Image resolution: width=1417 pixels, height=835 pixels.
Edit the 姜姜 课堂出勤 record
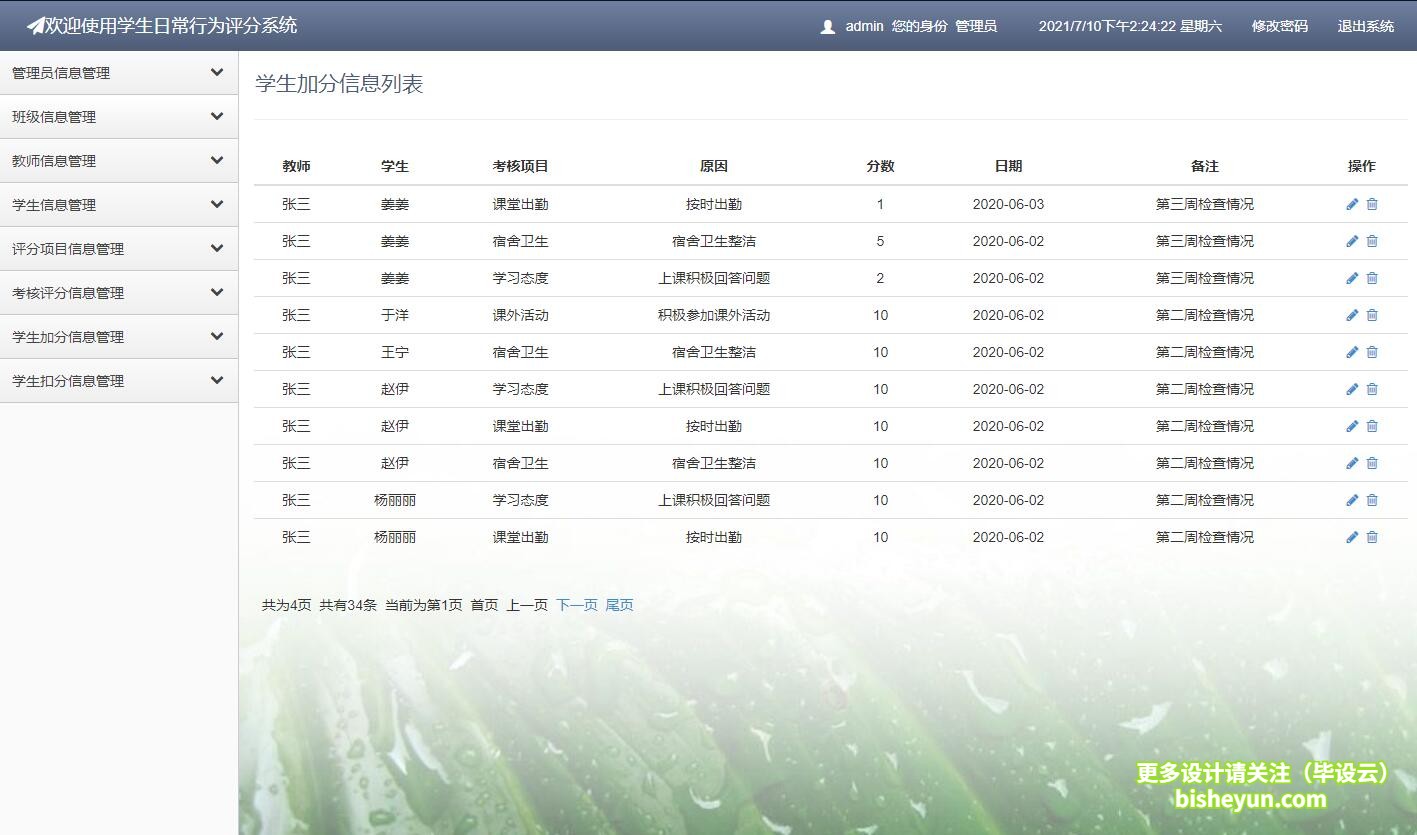coord(1352,204)
